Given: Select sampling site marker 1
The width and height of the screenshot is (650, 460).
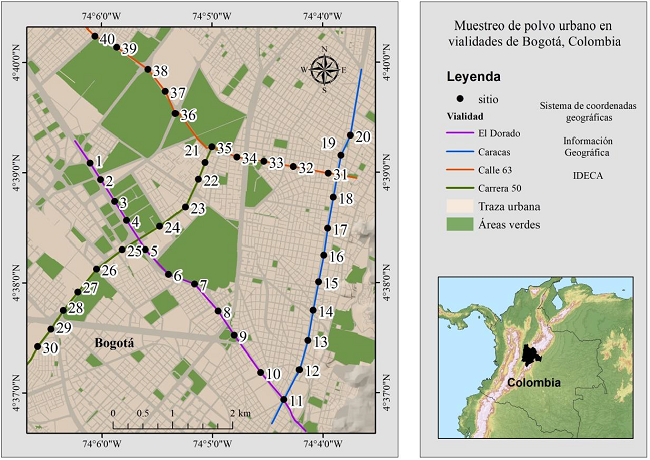Looking at the screenshot, I should 89,163.
